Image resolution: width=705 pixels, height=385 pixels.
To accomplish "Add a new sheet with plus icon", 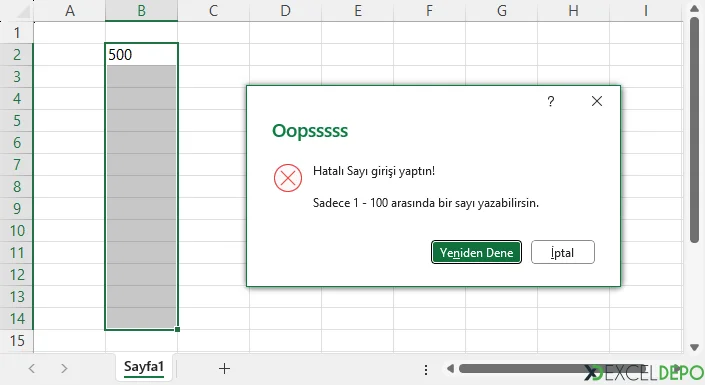I will point(224,369).
